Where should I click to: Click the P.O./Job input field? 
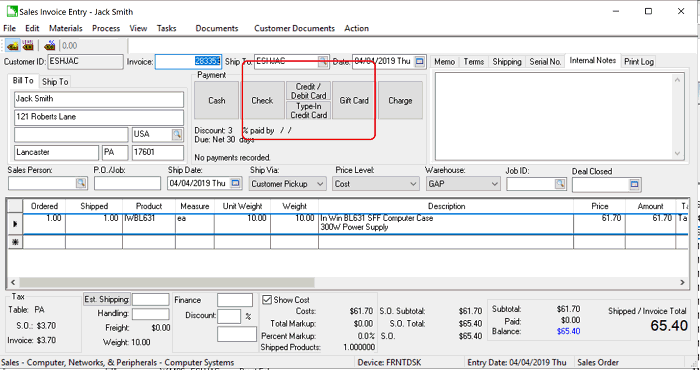[127, 183]
